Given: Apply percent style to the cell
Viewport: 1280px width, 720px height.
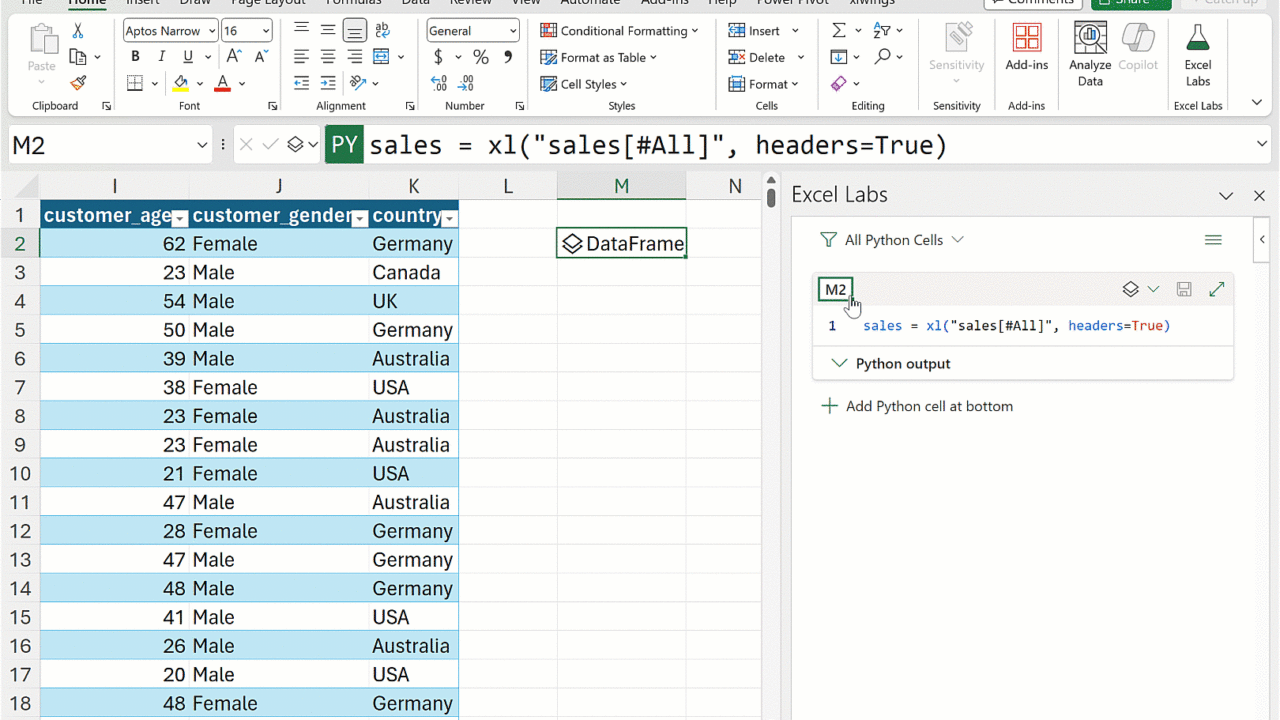Looking at the screenshot, I should pyautogui.click(x=481, y=57).
